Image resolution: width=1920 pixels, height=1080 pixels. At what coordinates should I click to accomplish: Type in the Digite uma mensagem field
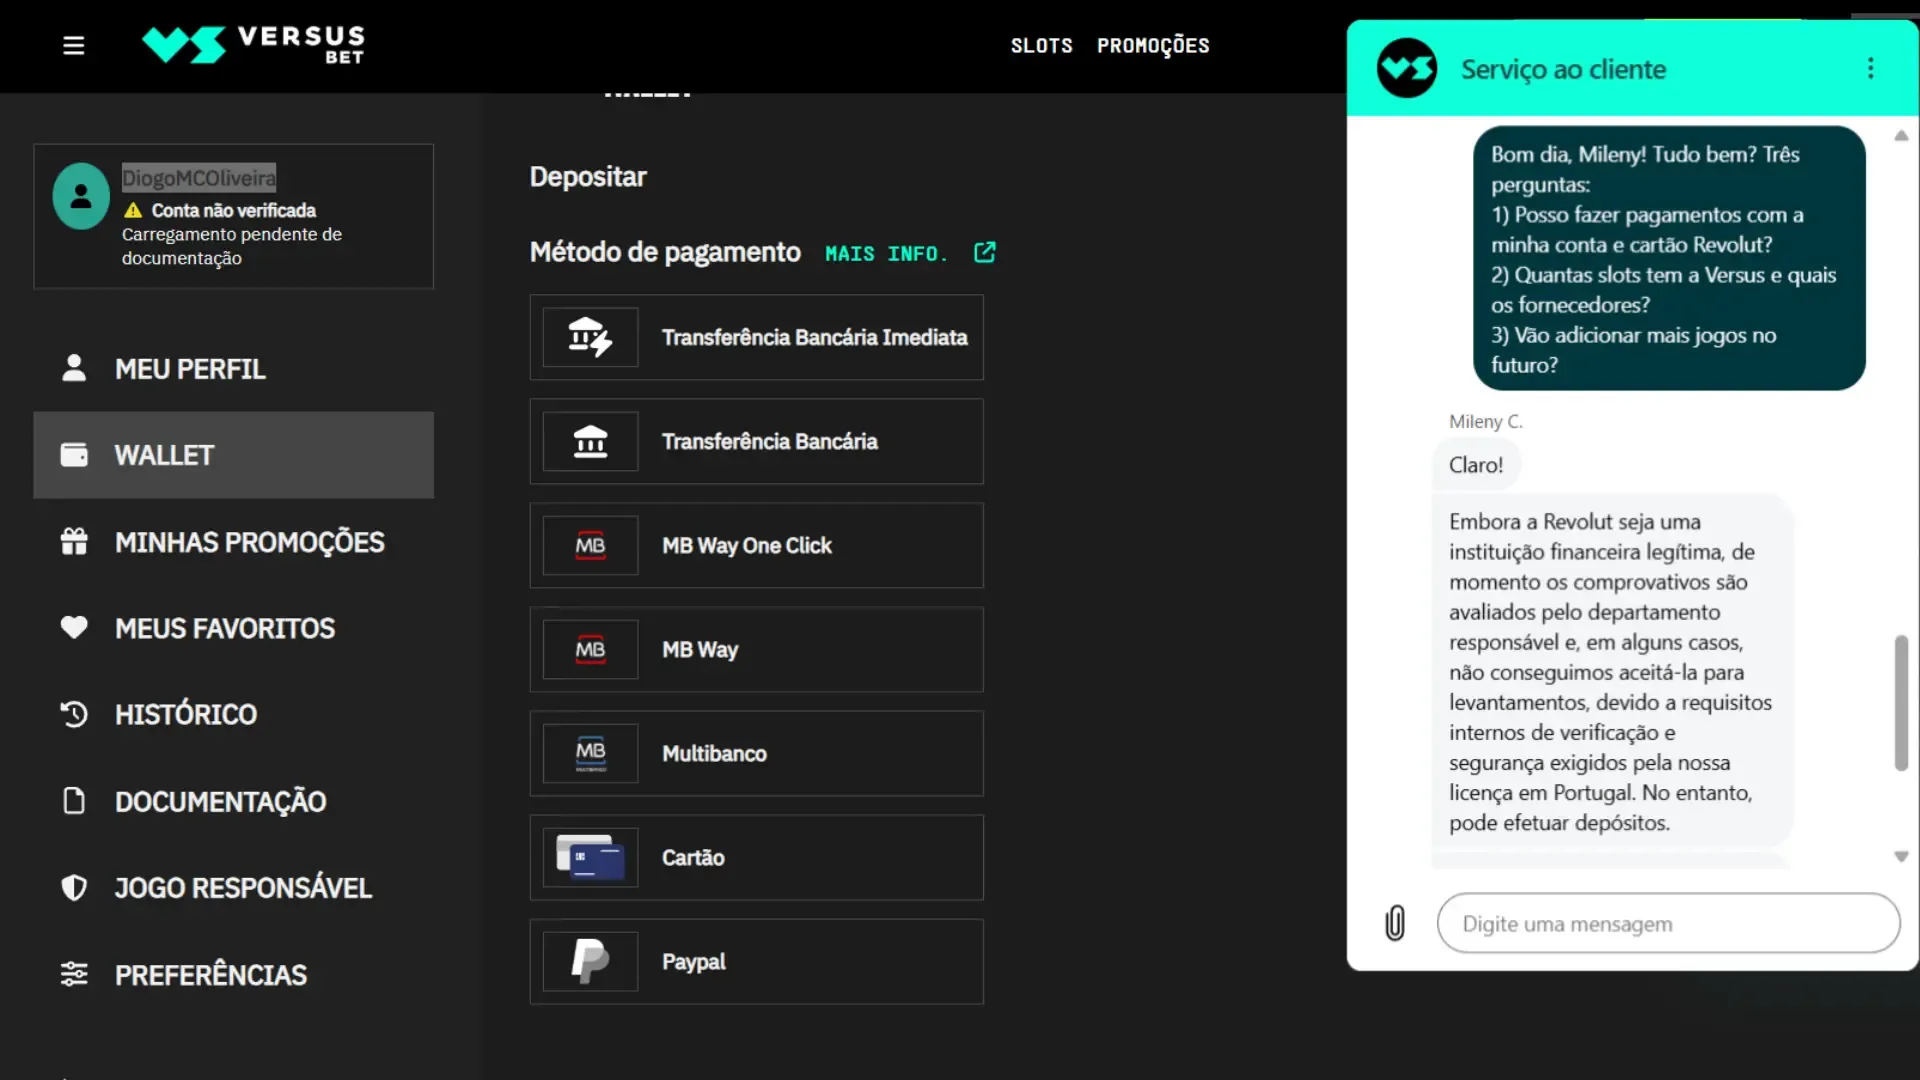point(1668,923)
